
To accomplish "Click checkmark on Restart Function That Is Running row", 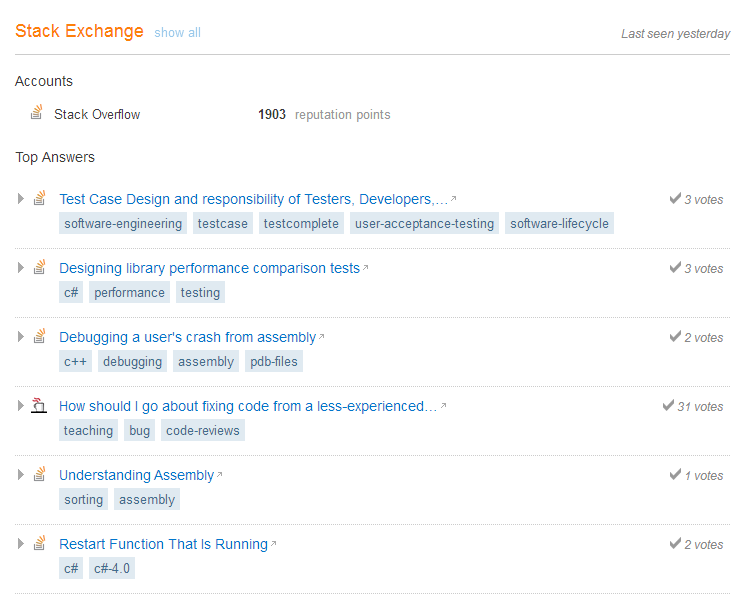I will (x=675, y=543).
